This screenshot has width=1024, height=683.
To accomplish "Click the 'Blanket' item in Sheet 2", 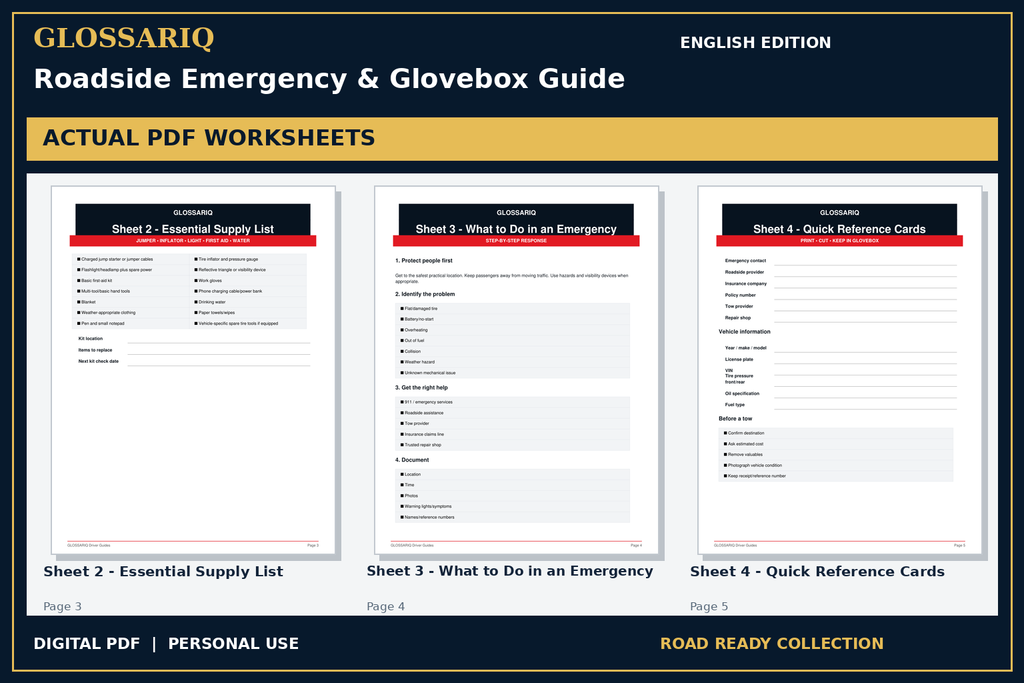I will 87,302.
